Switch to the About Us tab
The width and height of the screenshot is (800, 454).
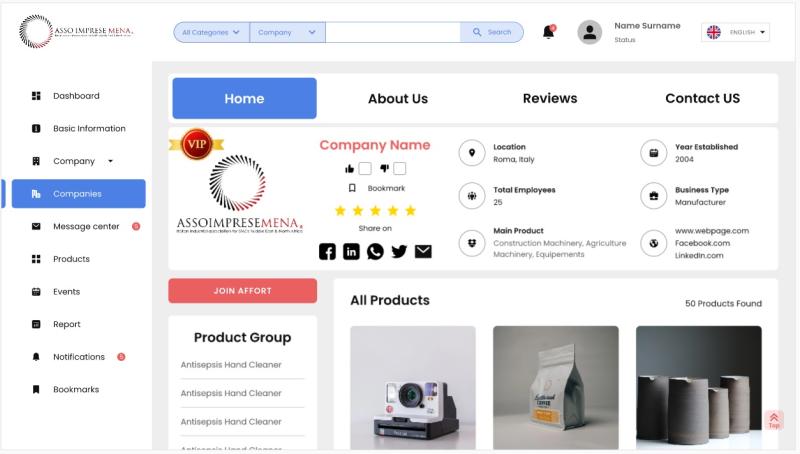pos(398,98)
